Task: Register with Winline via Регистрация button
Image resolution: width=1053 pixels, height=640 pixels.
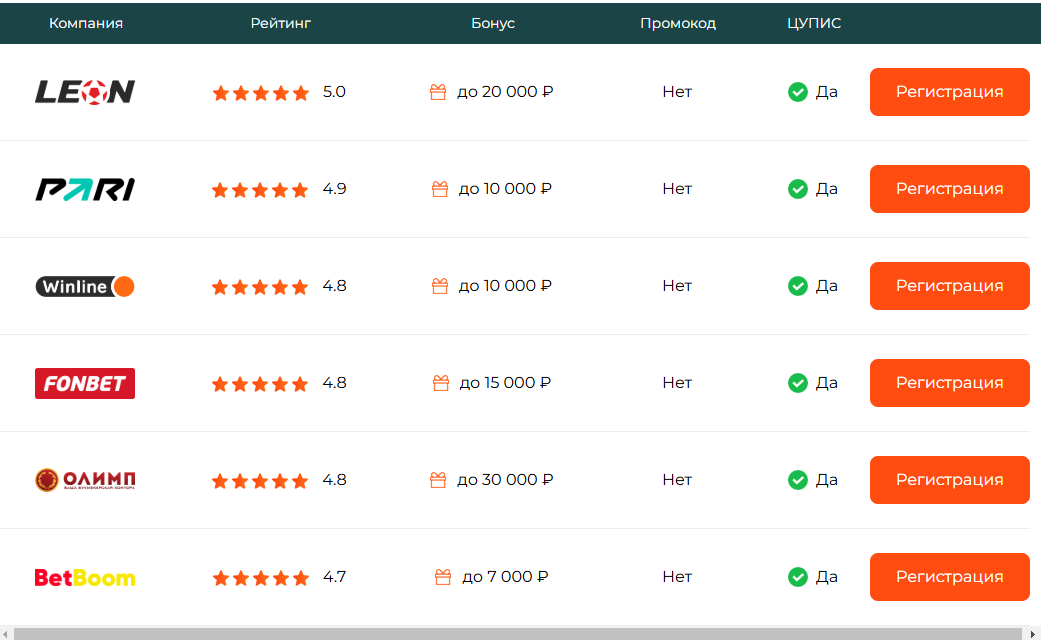Action: pos(950,286)
